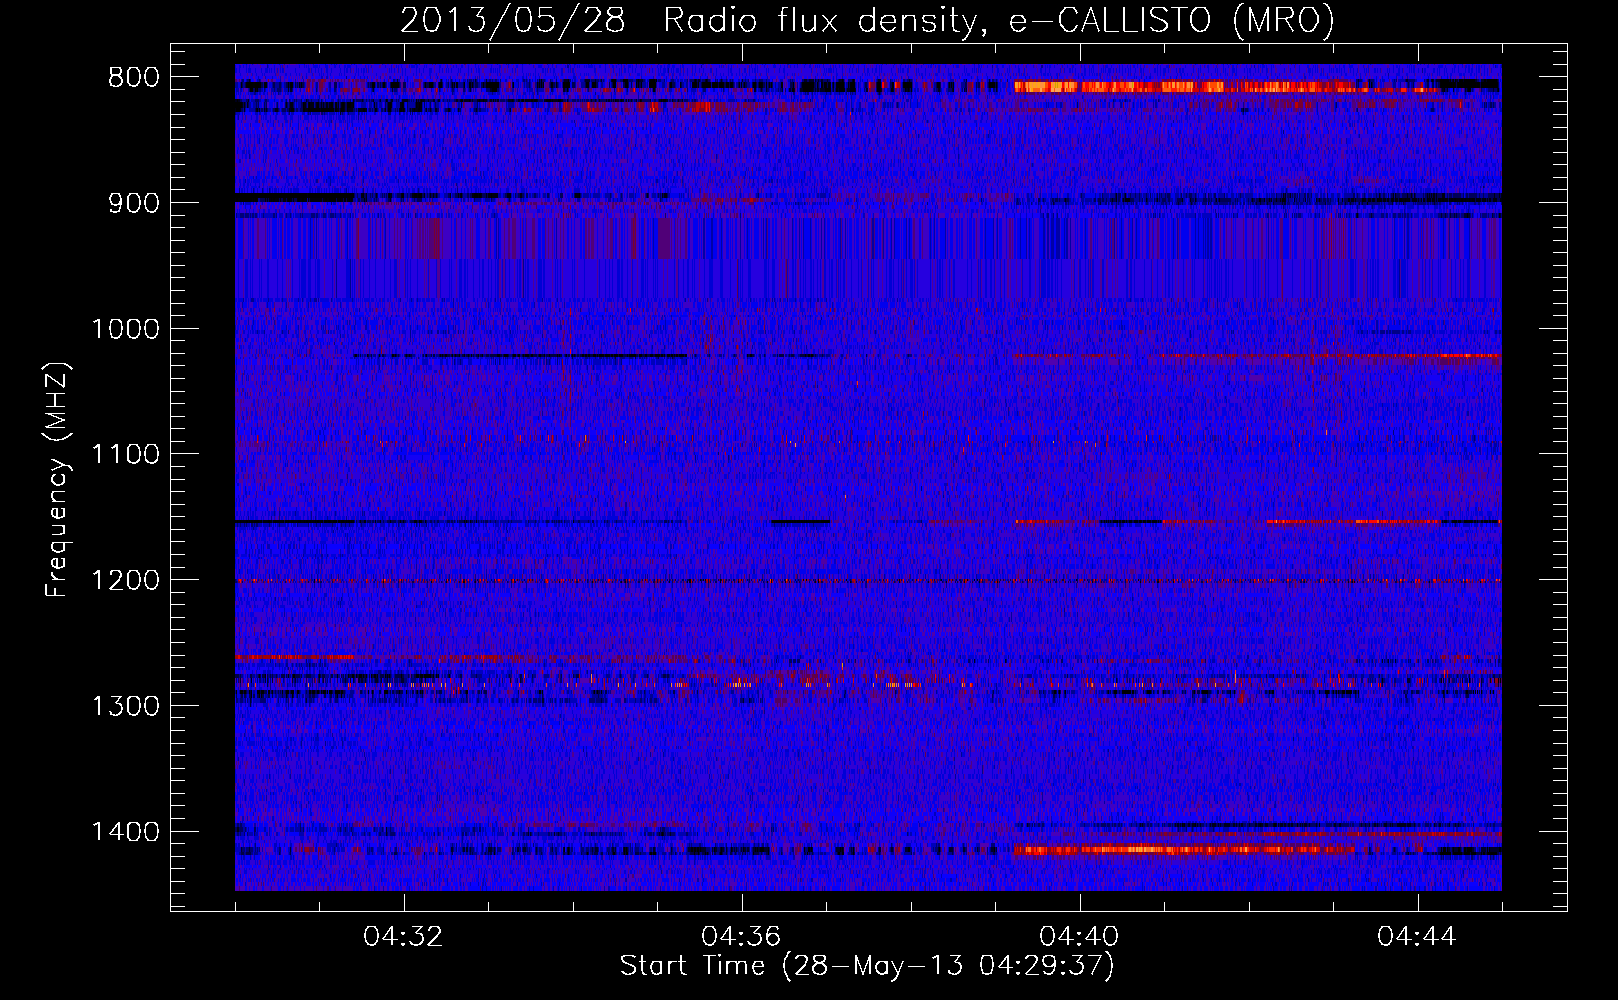Click the 04:36 time tick label

coord(742,936)
